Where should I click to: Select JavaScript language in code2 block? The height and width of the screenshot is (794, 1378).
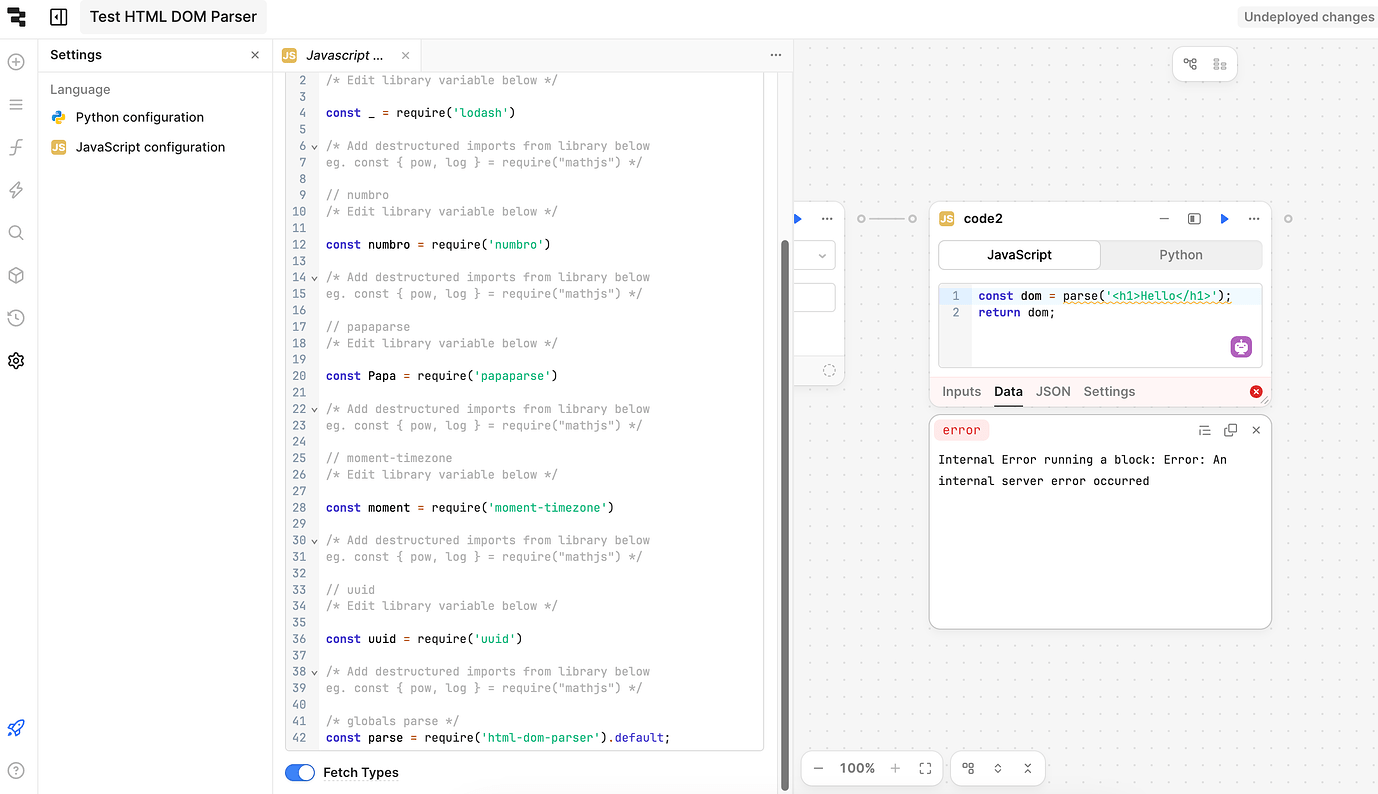click(x=1019, y=255)
